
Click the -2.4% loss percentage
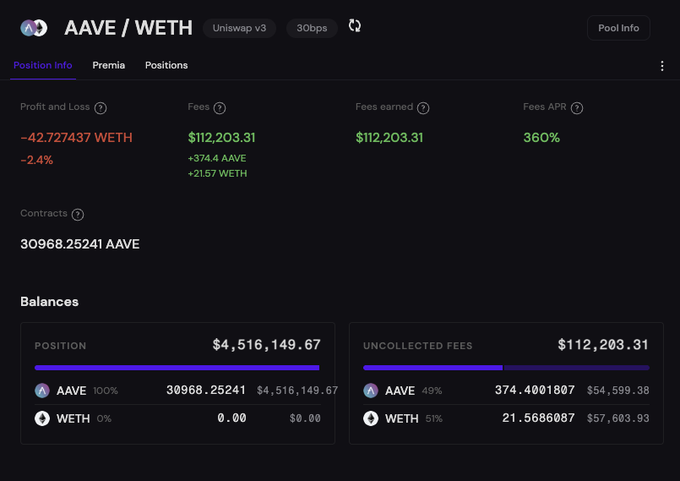click(x=37, y=160)
